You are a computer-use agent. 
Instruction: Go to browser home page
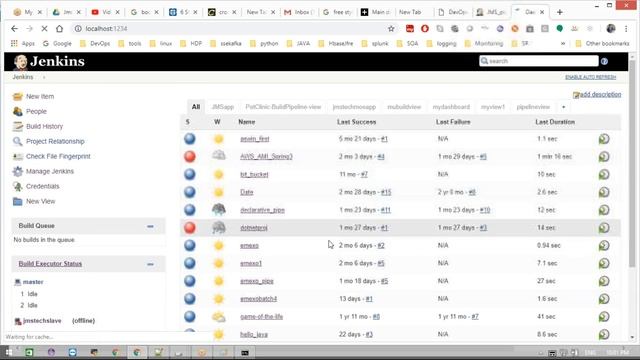point(60,29)
